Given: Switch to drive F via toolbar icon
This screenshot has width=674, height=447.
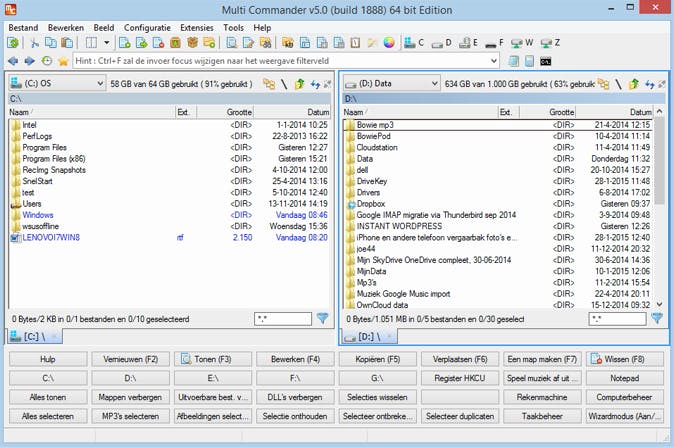Looking at the screenshot, I should pos(494,43).
